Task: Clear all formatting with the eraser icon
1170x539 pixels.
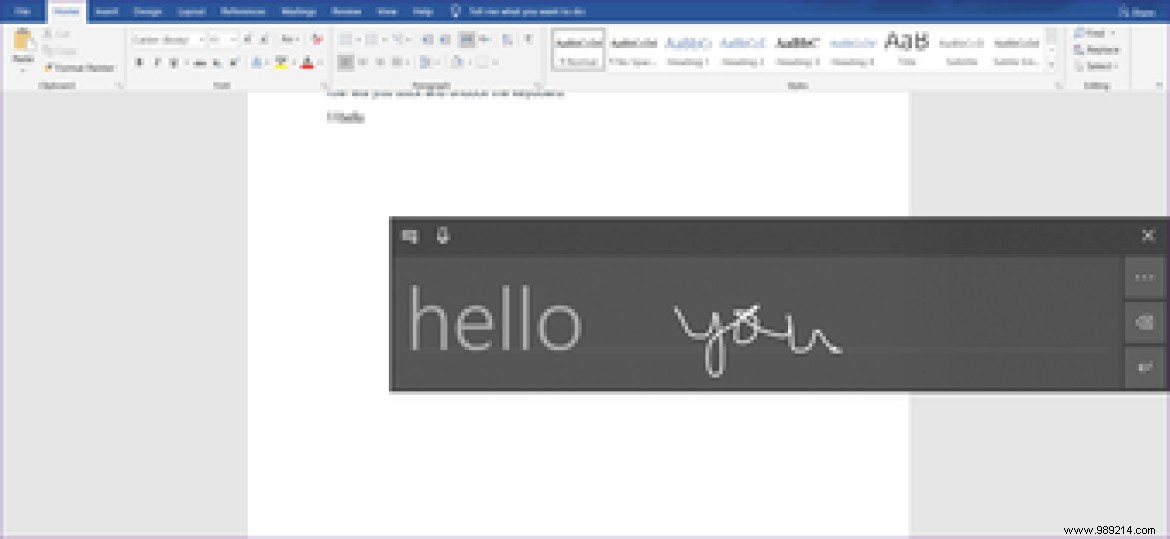Action: coord(318,40)
